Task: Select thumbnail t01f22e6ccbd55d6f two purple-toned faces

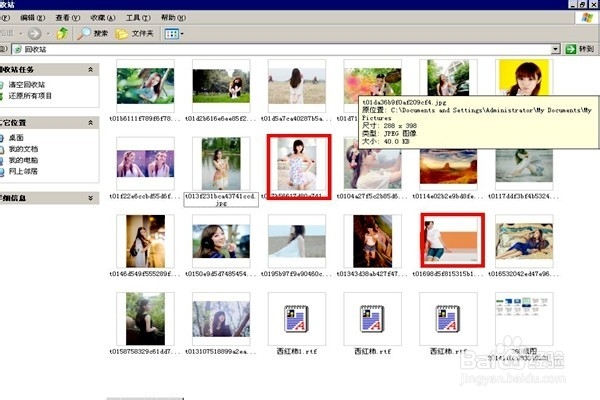Action: point(145,163)
